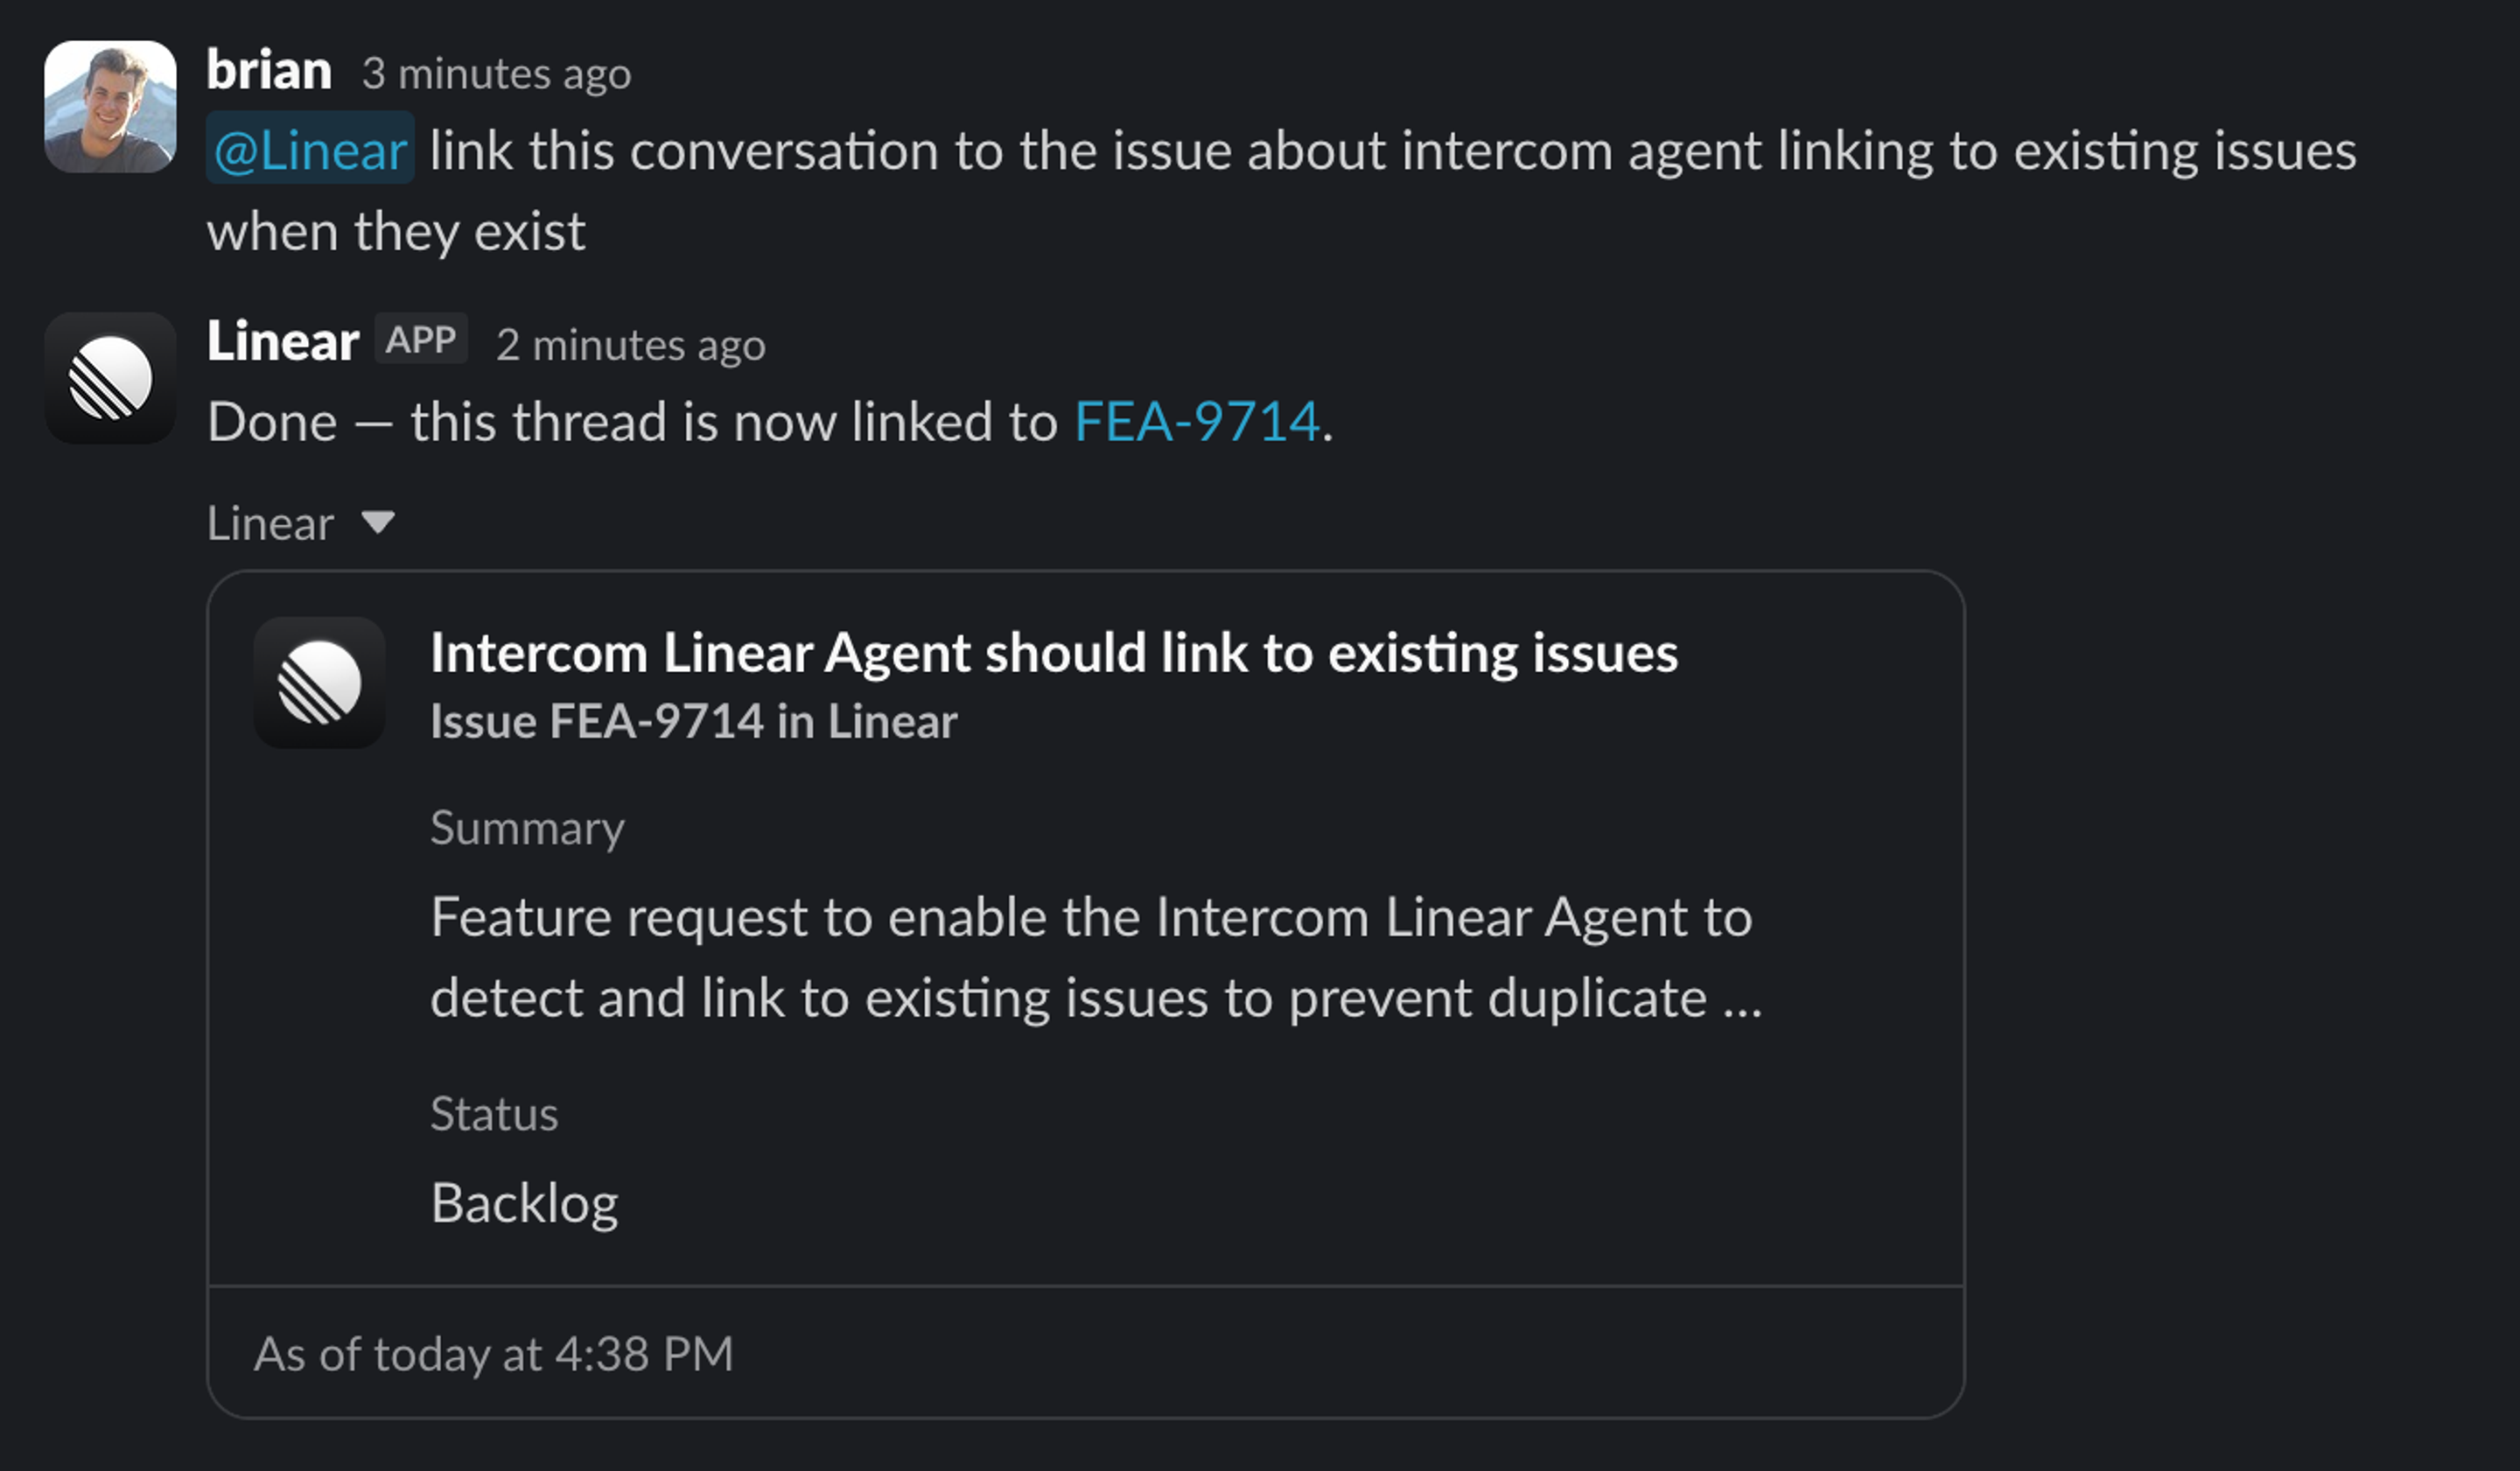Click the As of today at 4:38 PM footer
Screen dimensions: 2520x1471
[495, 1354]
